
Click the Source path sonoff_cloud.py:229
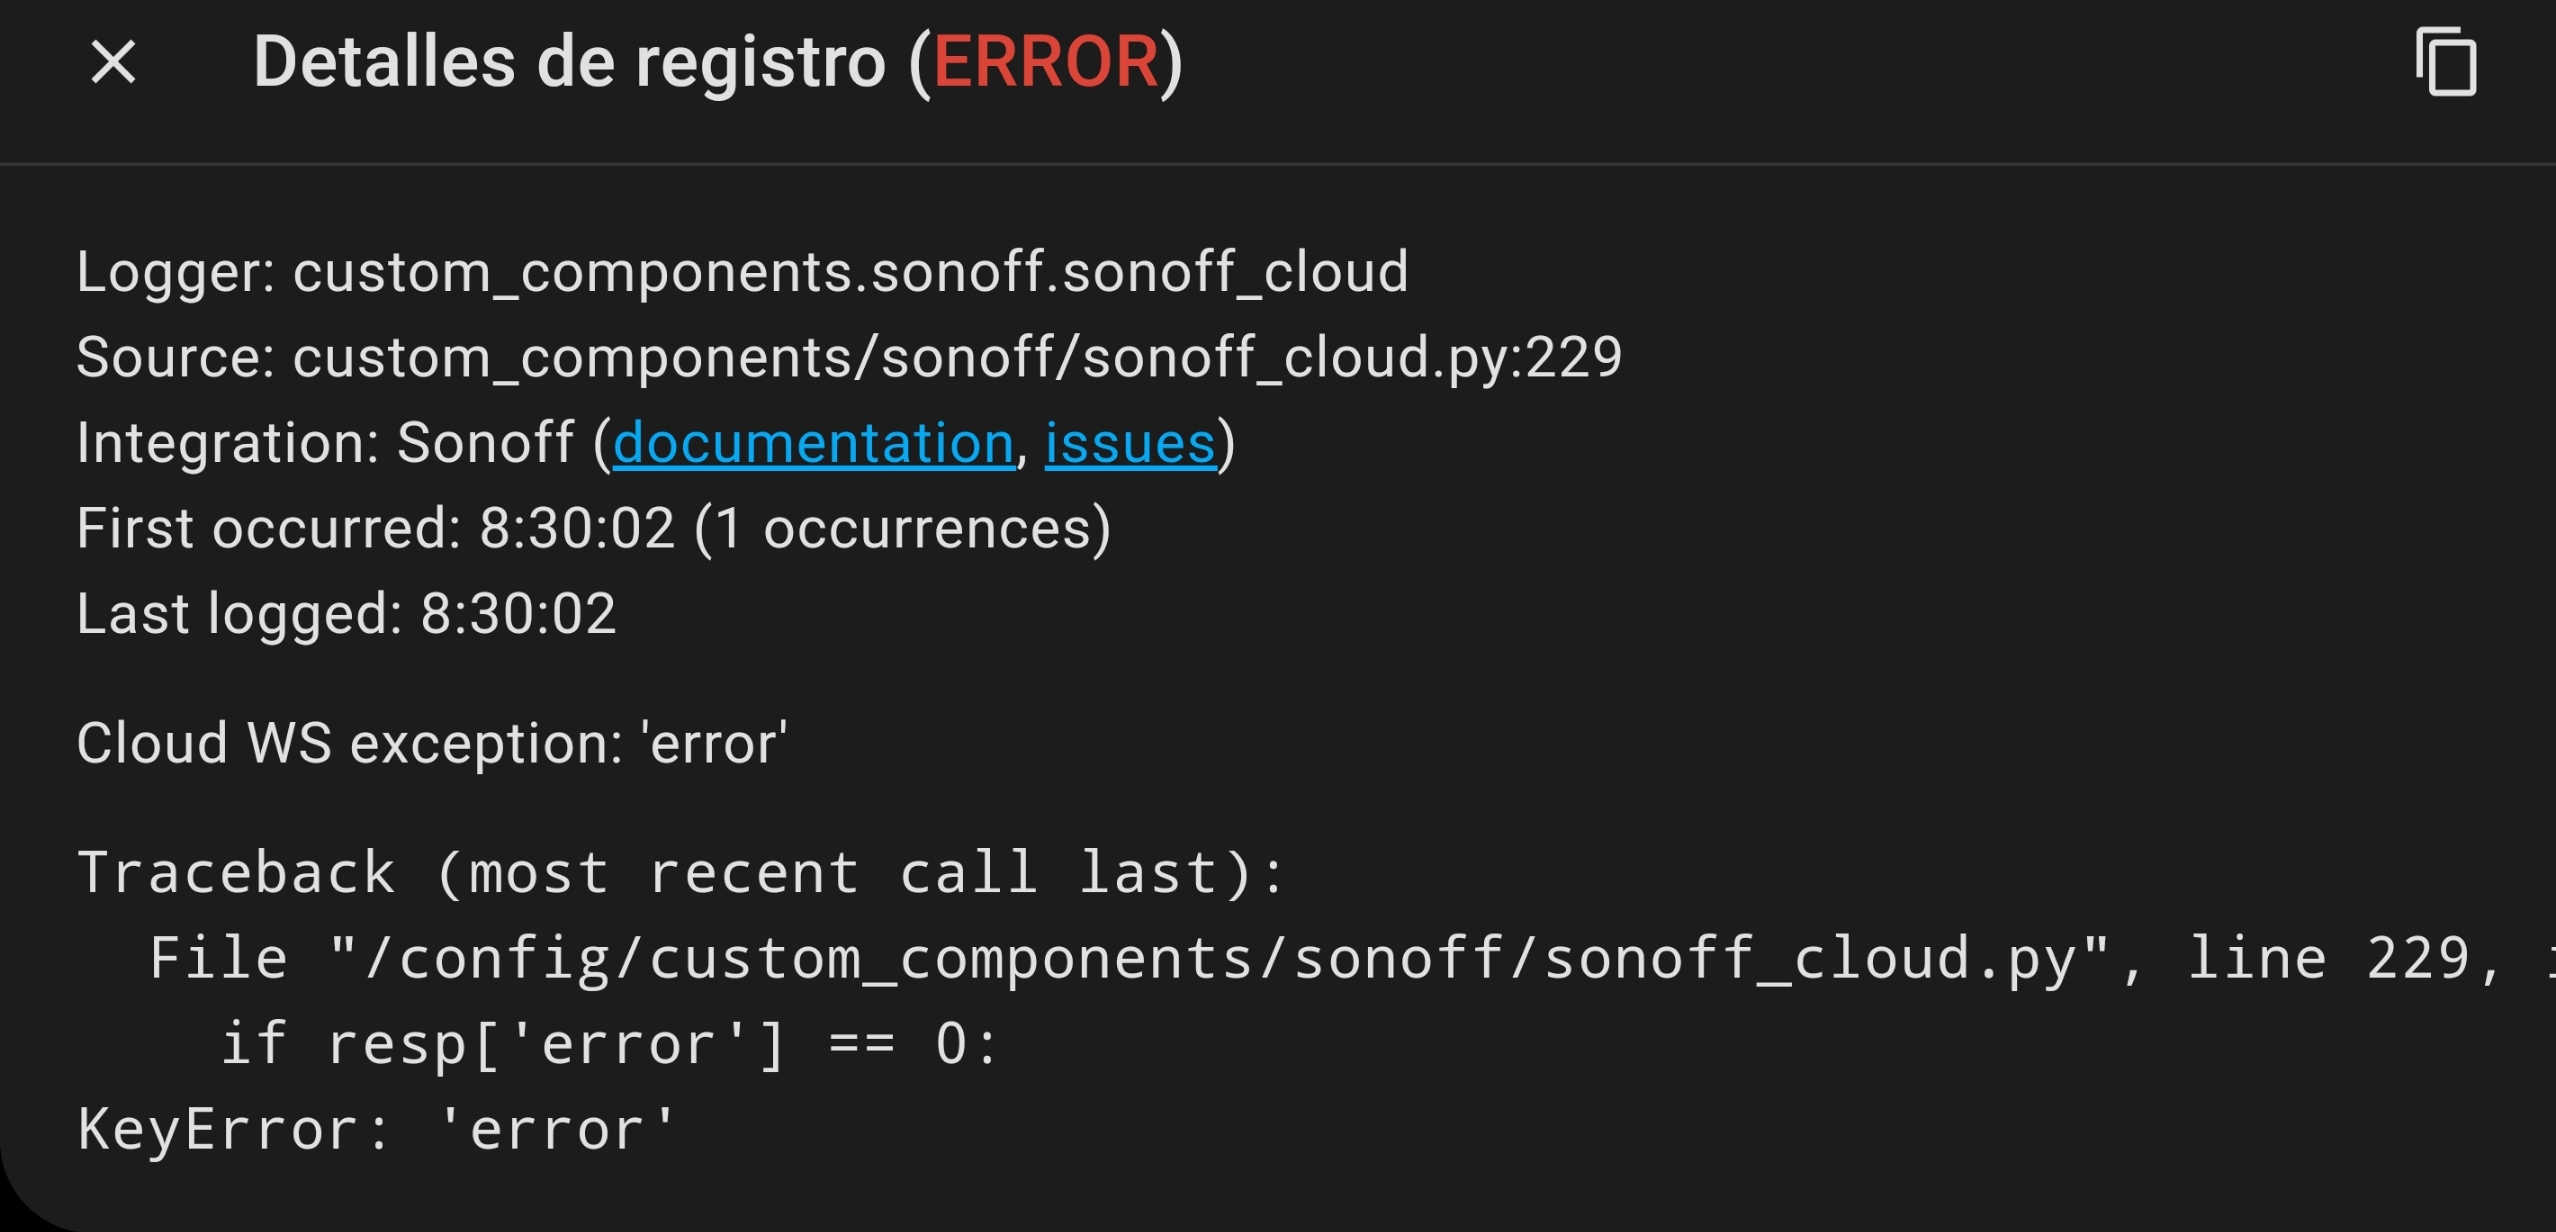[850, 356]
